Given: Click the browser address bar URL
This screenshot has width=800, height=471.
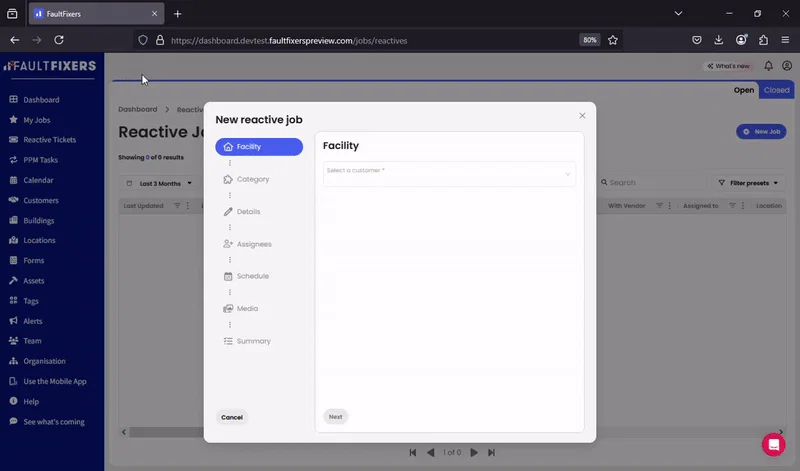Looking at the screenshot, I should (289, 40).
